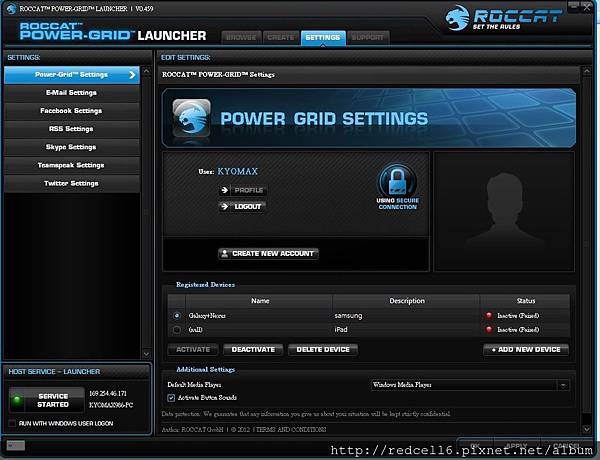Toggle Activate Button Sounds checkbox
This screenshot has height=460, width=600.
pyautogui.click(x=171, y=398)
